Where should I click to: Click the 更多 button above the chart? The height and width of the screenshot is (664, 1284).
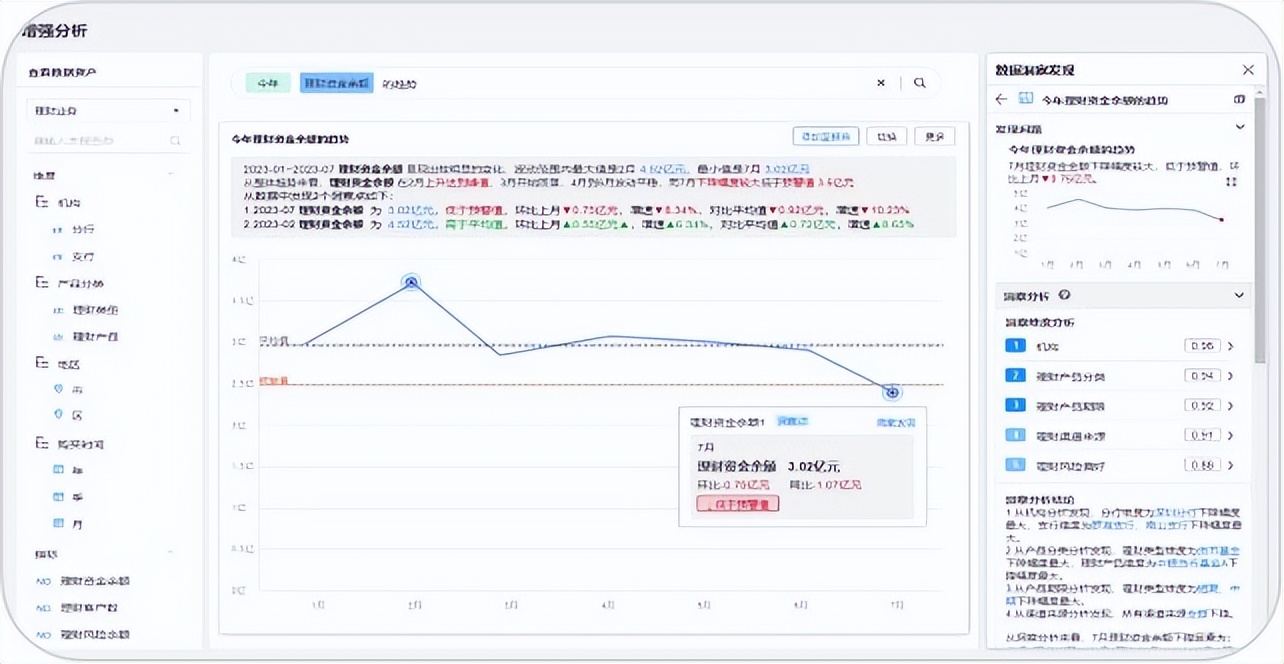(935, 135)
